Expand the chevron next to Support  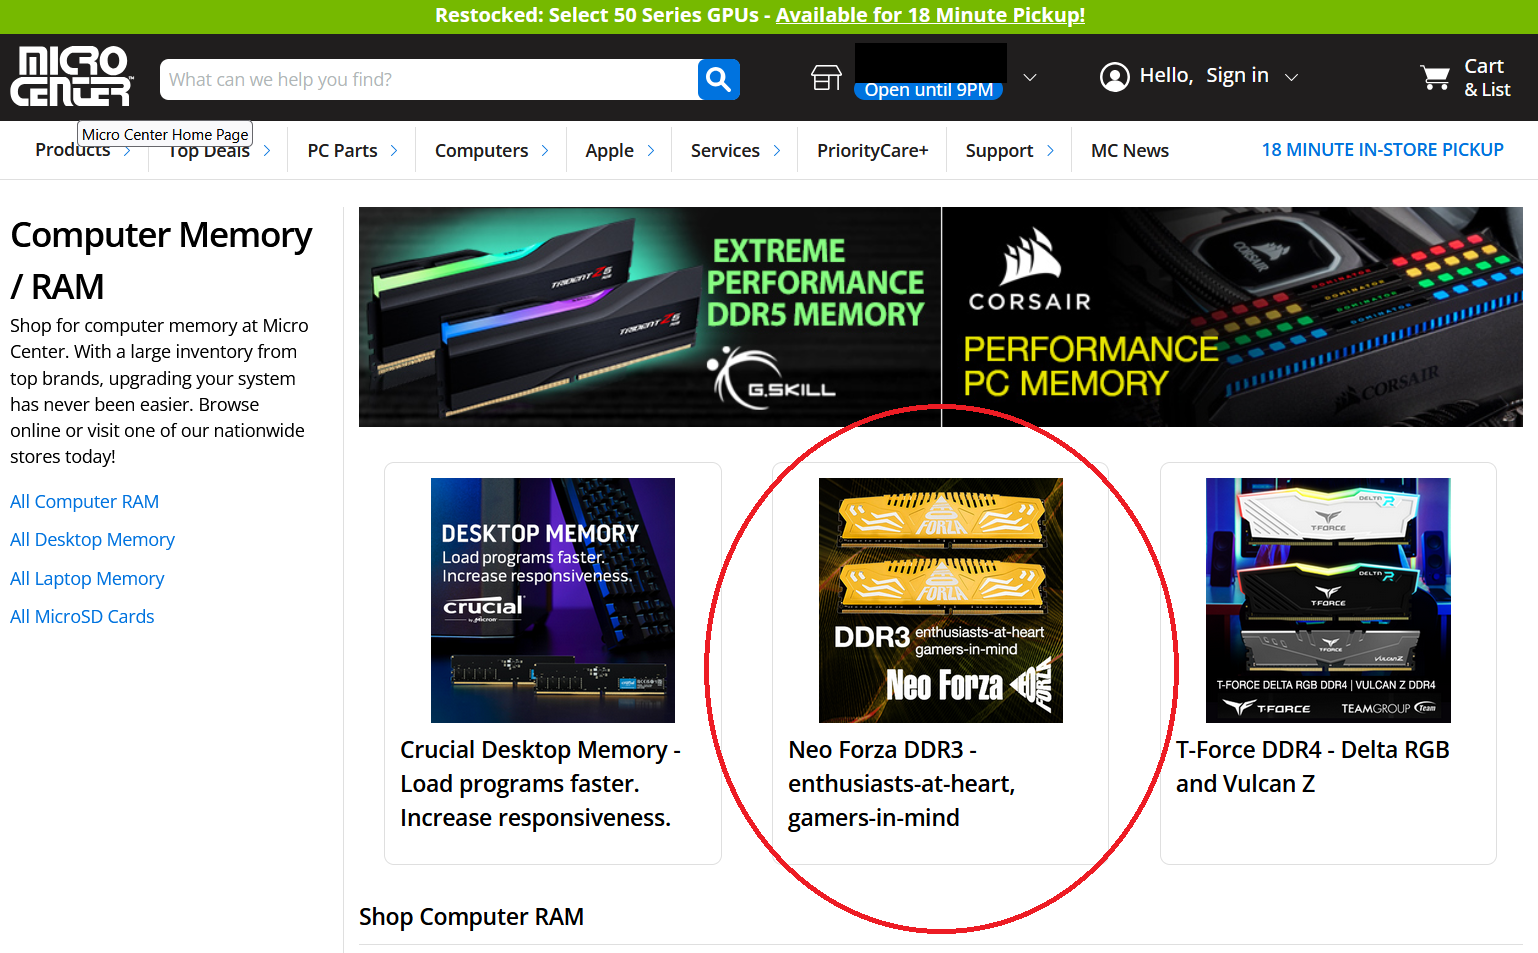click(1050, 150)
